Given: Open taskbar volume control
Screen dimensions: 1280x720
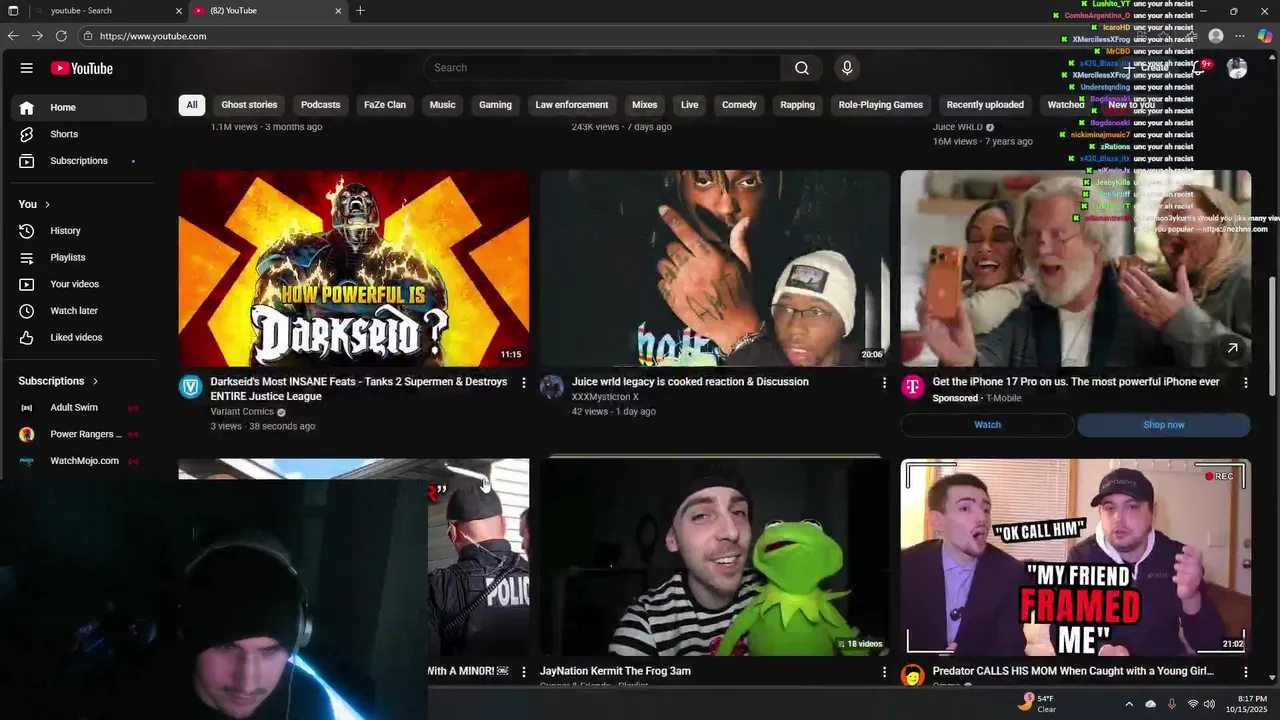Looking at the screenshot, I should [x=1209, y=704].
